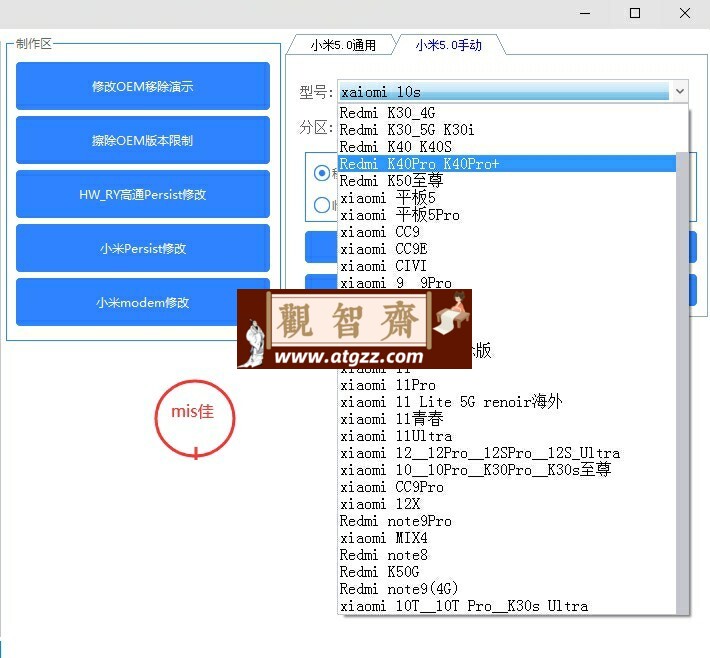This screenshot has height=658, width=710.
Task: Choose xiaomi 12__12Pro__12SPro__12S_Ultra
Action: click(507, 453)
